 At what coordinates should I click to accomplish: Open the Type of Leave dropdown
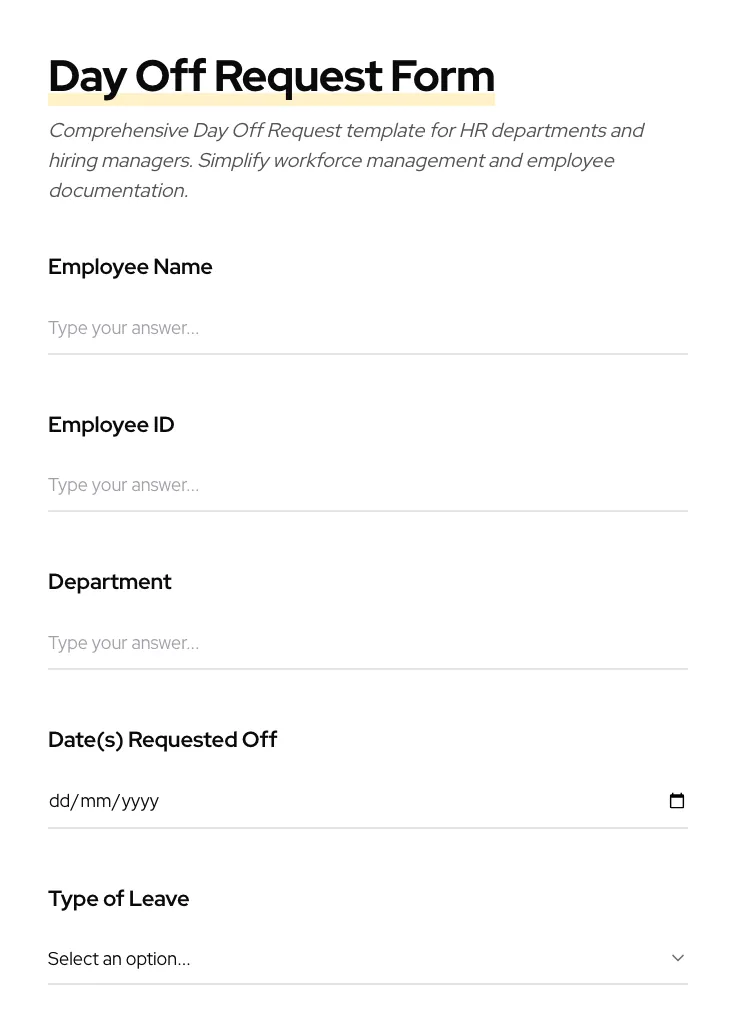tap(367, 959)
